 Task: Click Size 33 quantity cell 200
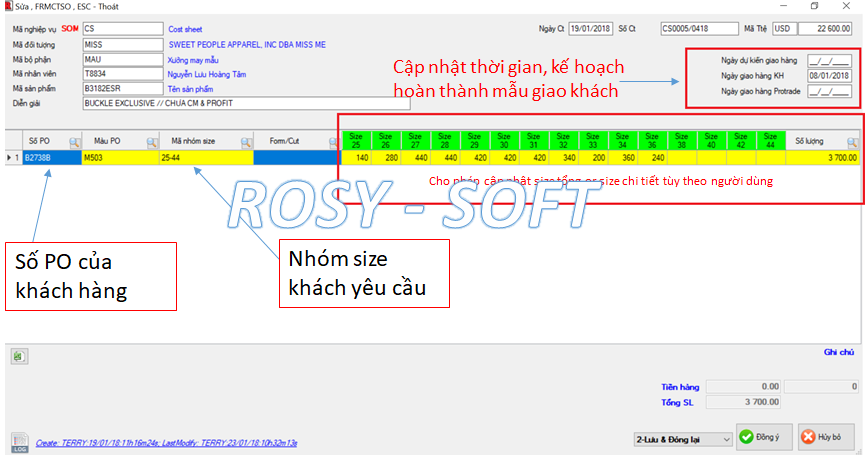pyautogui.click(x=593, y=158)
